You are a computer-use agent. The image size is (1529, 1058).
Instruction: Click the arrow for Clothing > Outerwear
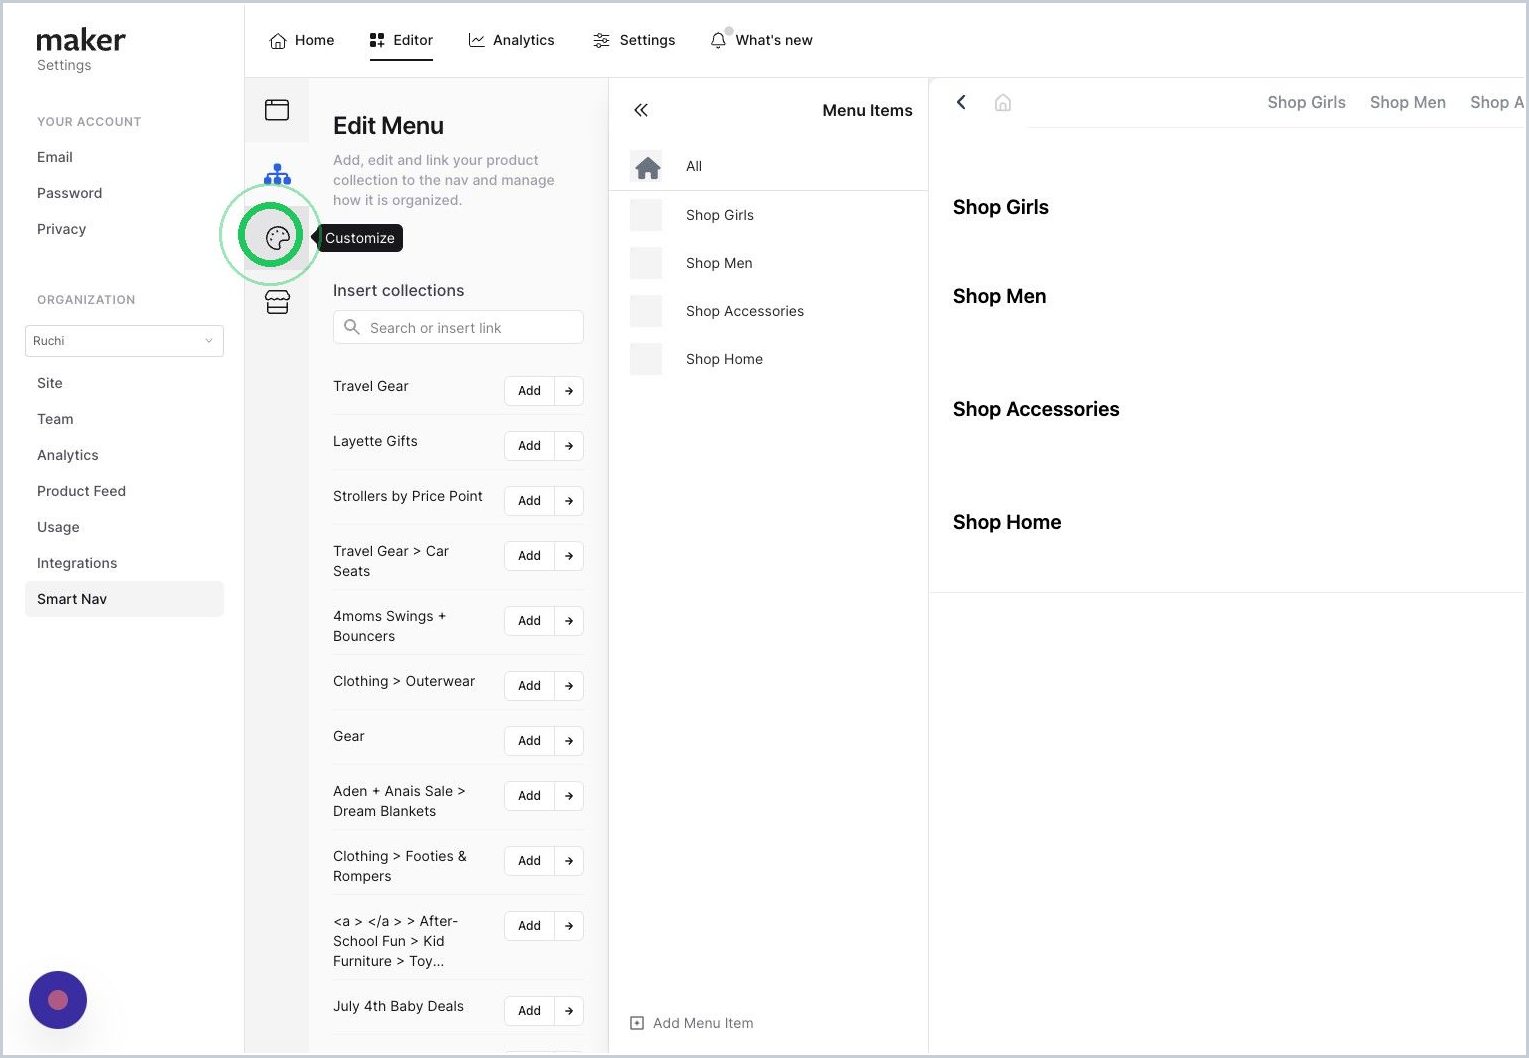pos(569,686)
